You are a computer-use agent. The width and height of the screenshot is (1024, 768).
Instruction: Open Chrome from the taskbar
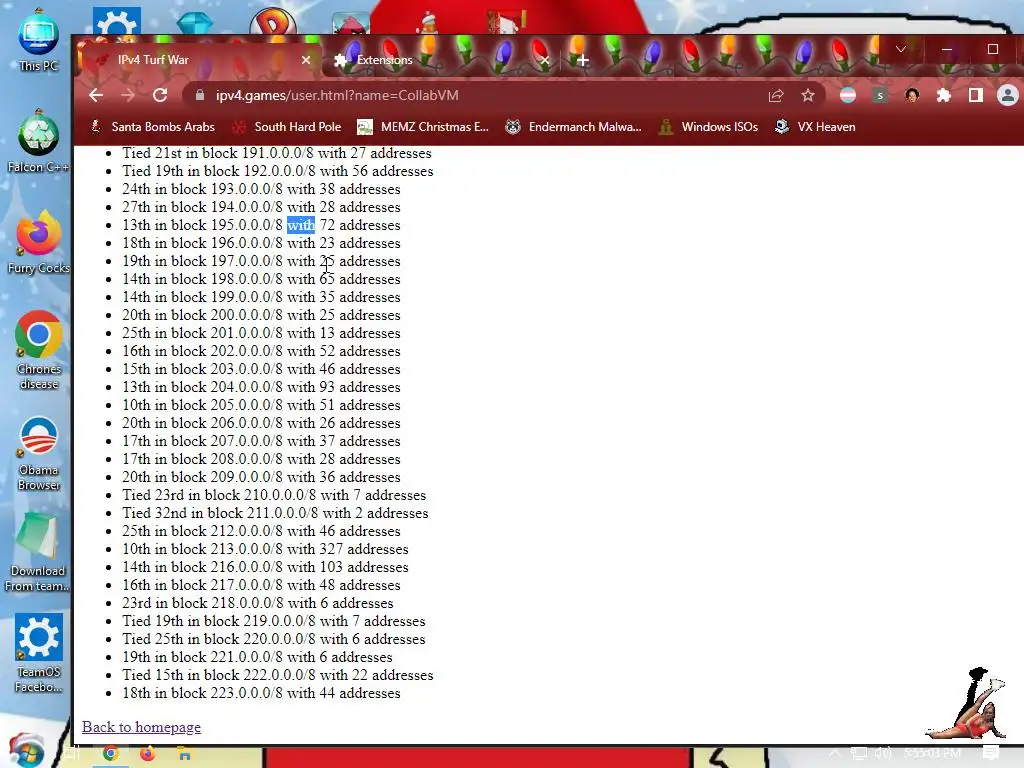coord(111,754)
